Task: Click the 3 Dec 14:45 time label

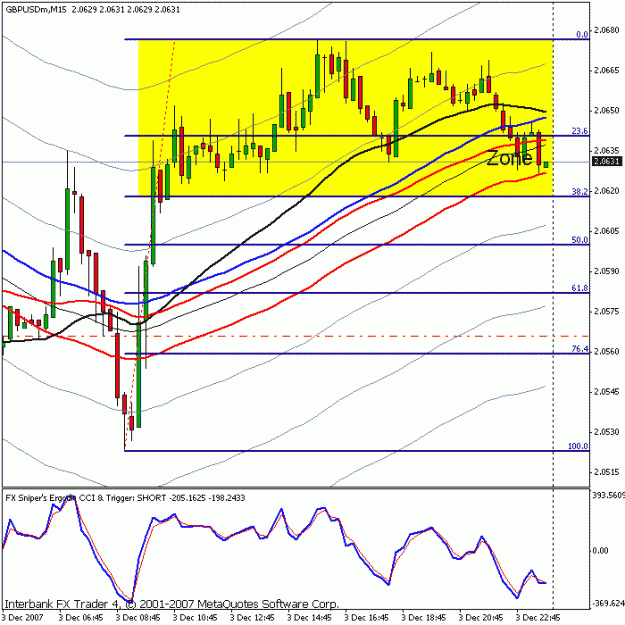Action: (309, 618)
